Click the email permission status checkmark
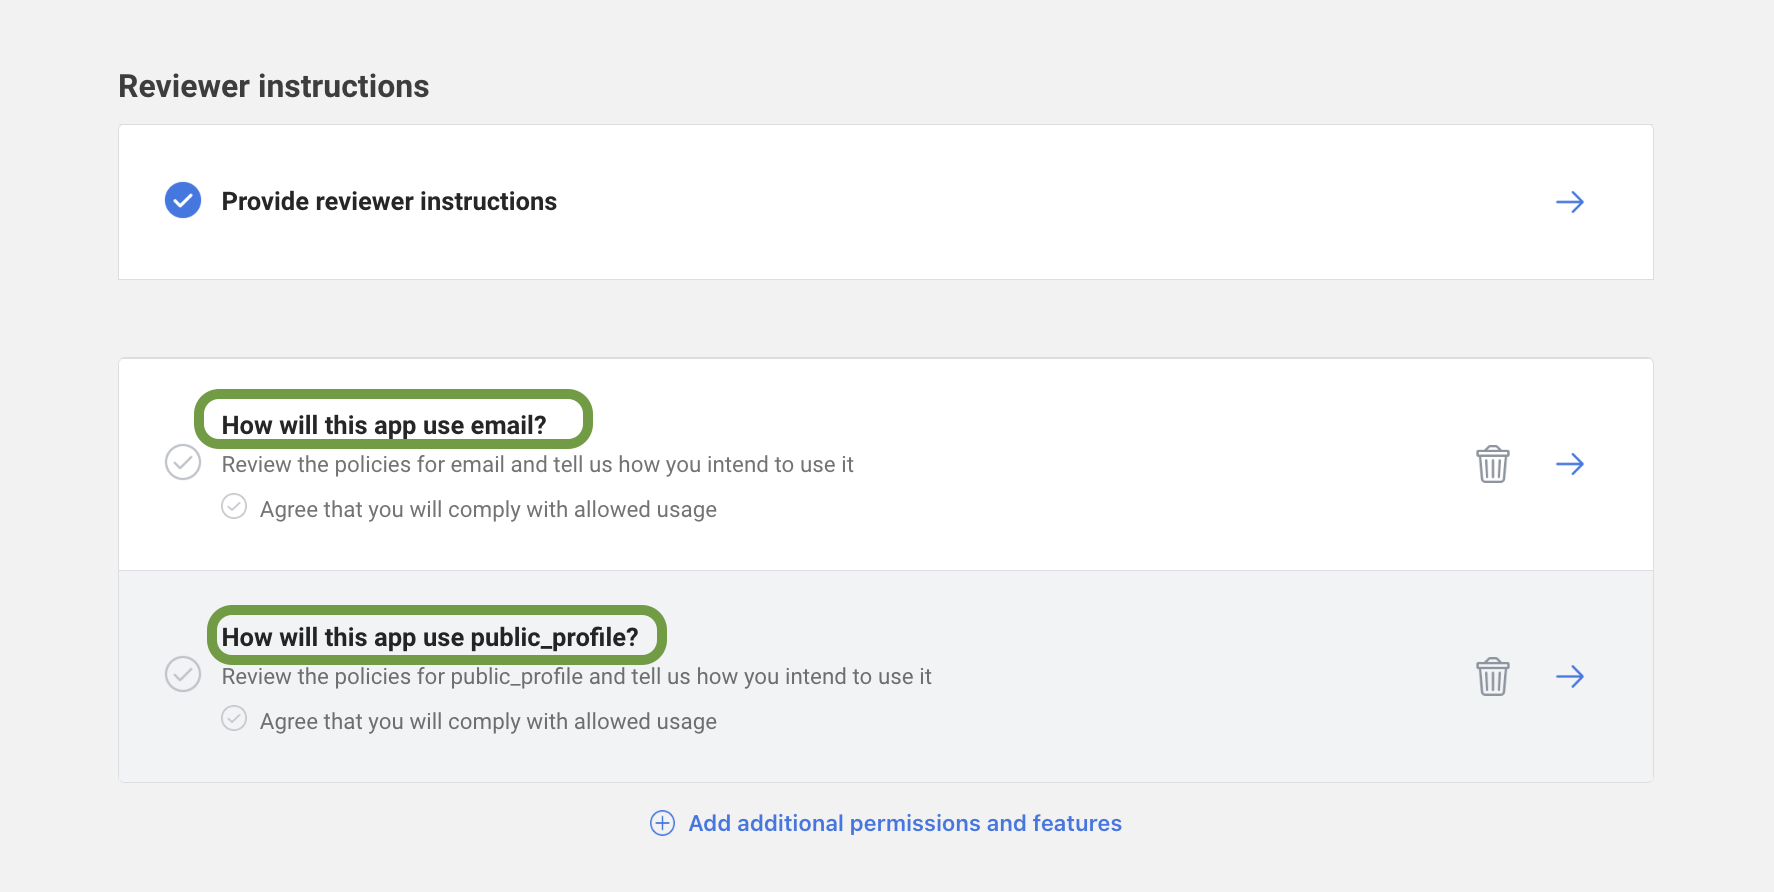This screenshot has width=1774, height=892. [183, 462]
